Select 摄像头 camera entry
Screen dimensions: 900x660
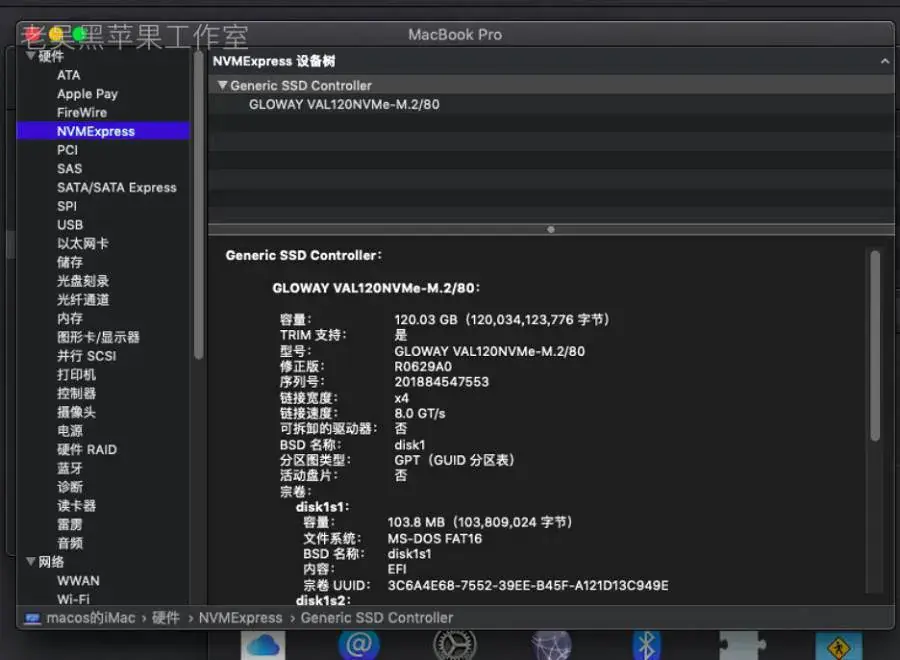[x=76, y=412]
